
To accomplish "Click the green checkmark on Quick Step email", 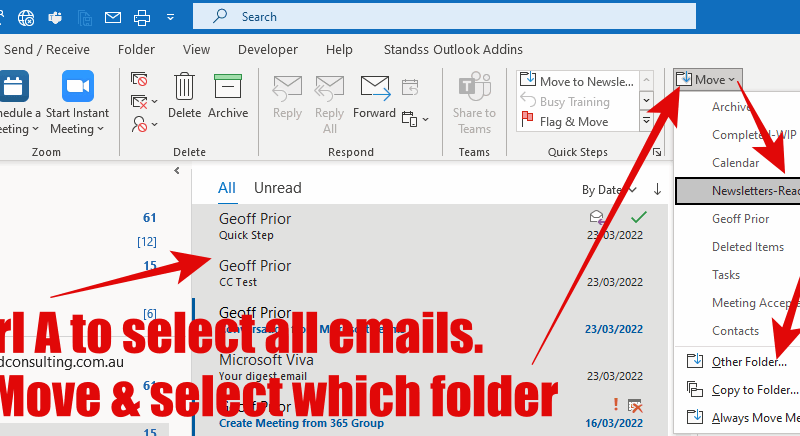I will coord(639,216).
